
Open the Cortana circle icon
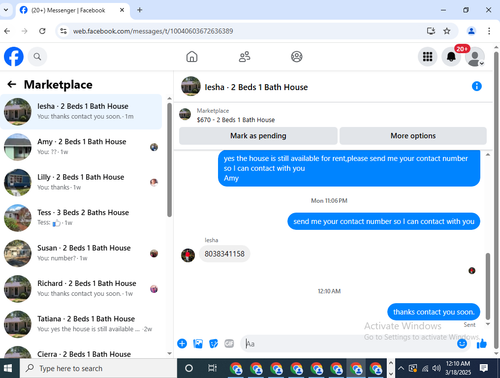[x=189, y=368]
